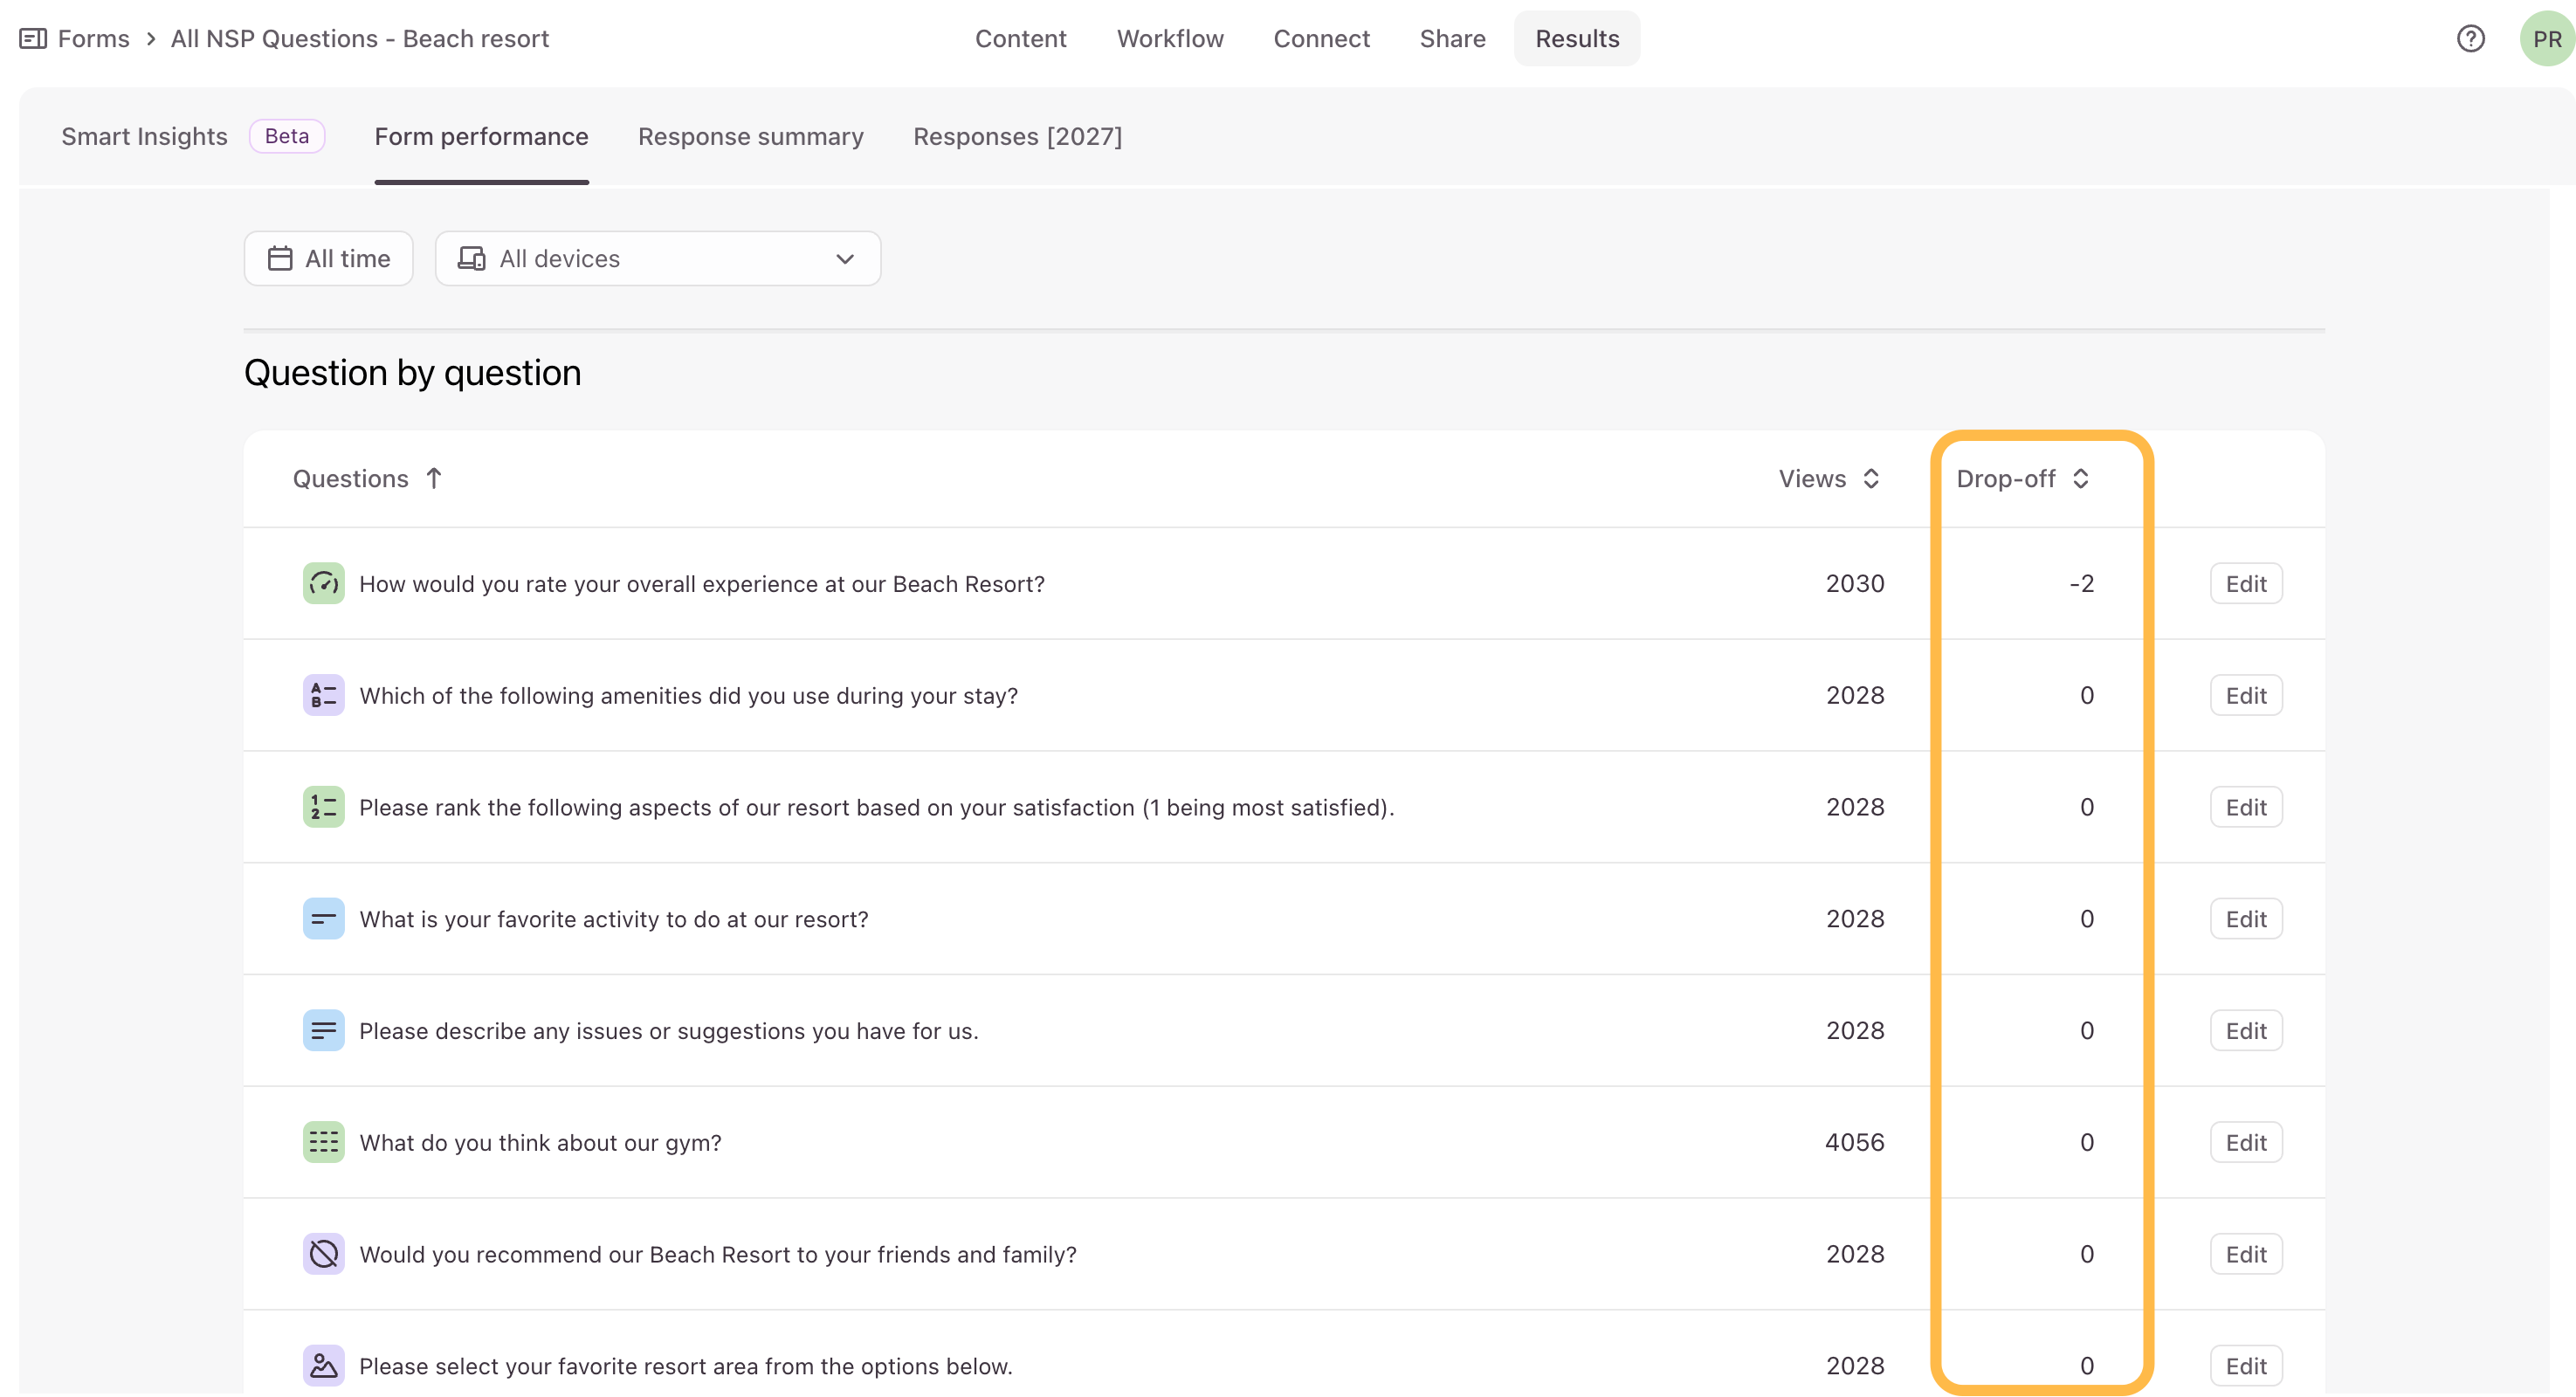This screenshot has width=2576, height=1397.
Task: Go to the Connect tab
Action: [x=1321, y=39]
